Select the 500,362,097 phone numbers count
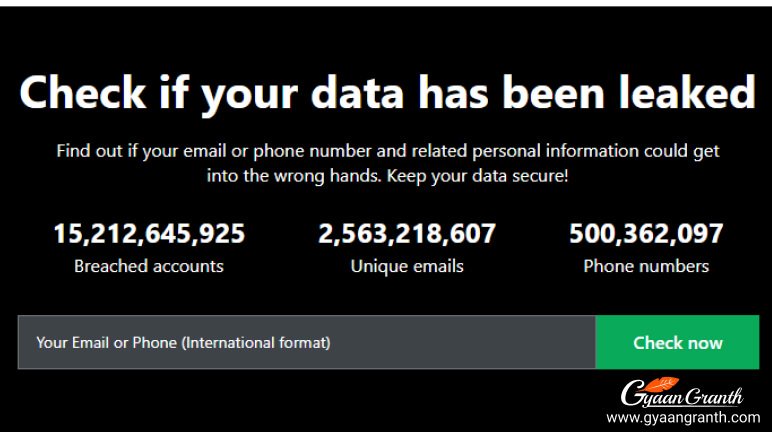This screenshot has width=772, height=432. [646, 234]
